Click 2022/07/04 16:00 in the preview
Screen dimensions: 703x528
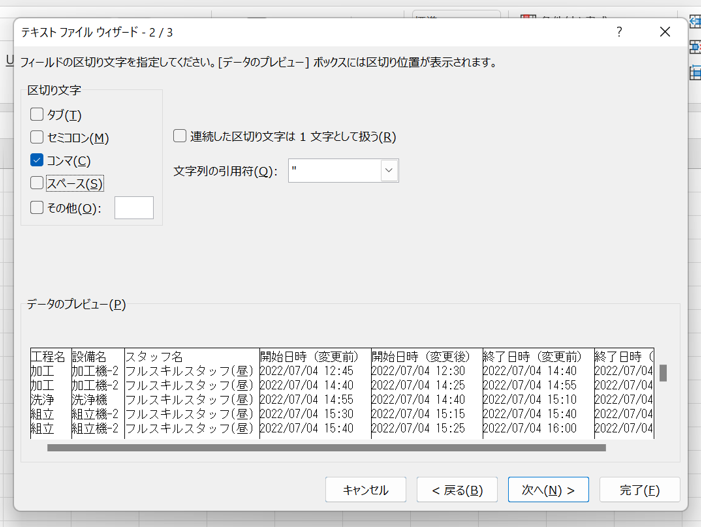pos(530,428)
